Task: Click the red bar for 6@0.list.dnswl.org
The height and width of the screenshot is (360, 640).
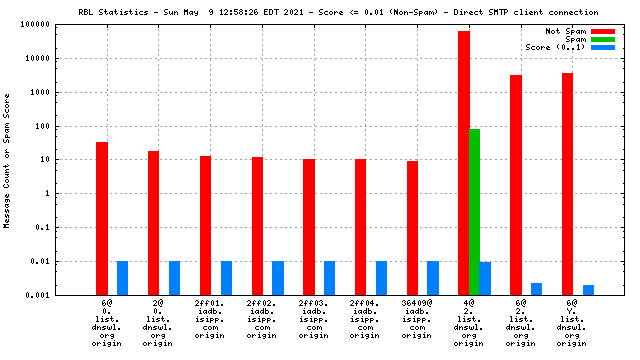Action: pyautogui.click(x=102, y=218)
